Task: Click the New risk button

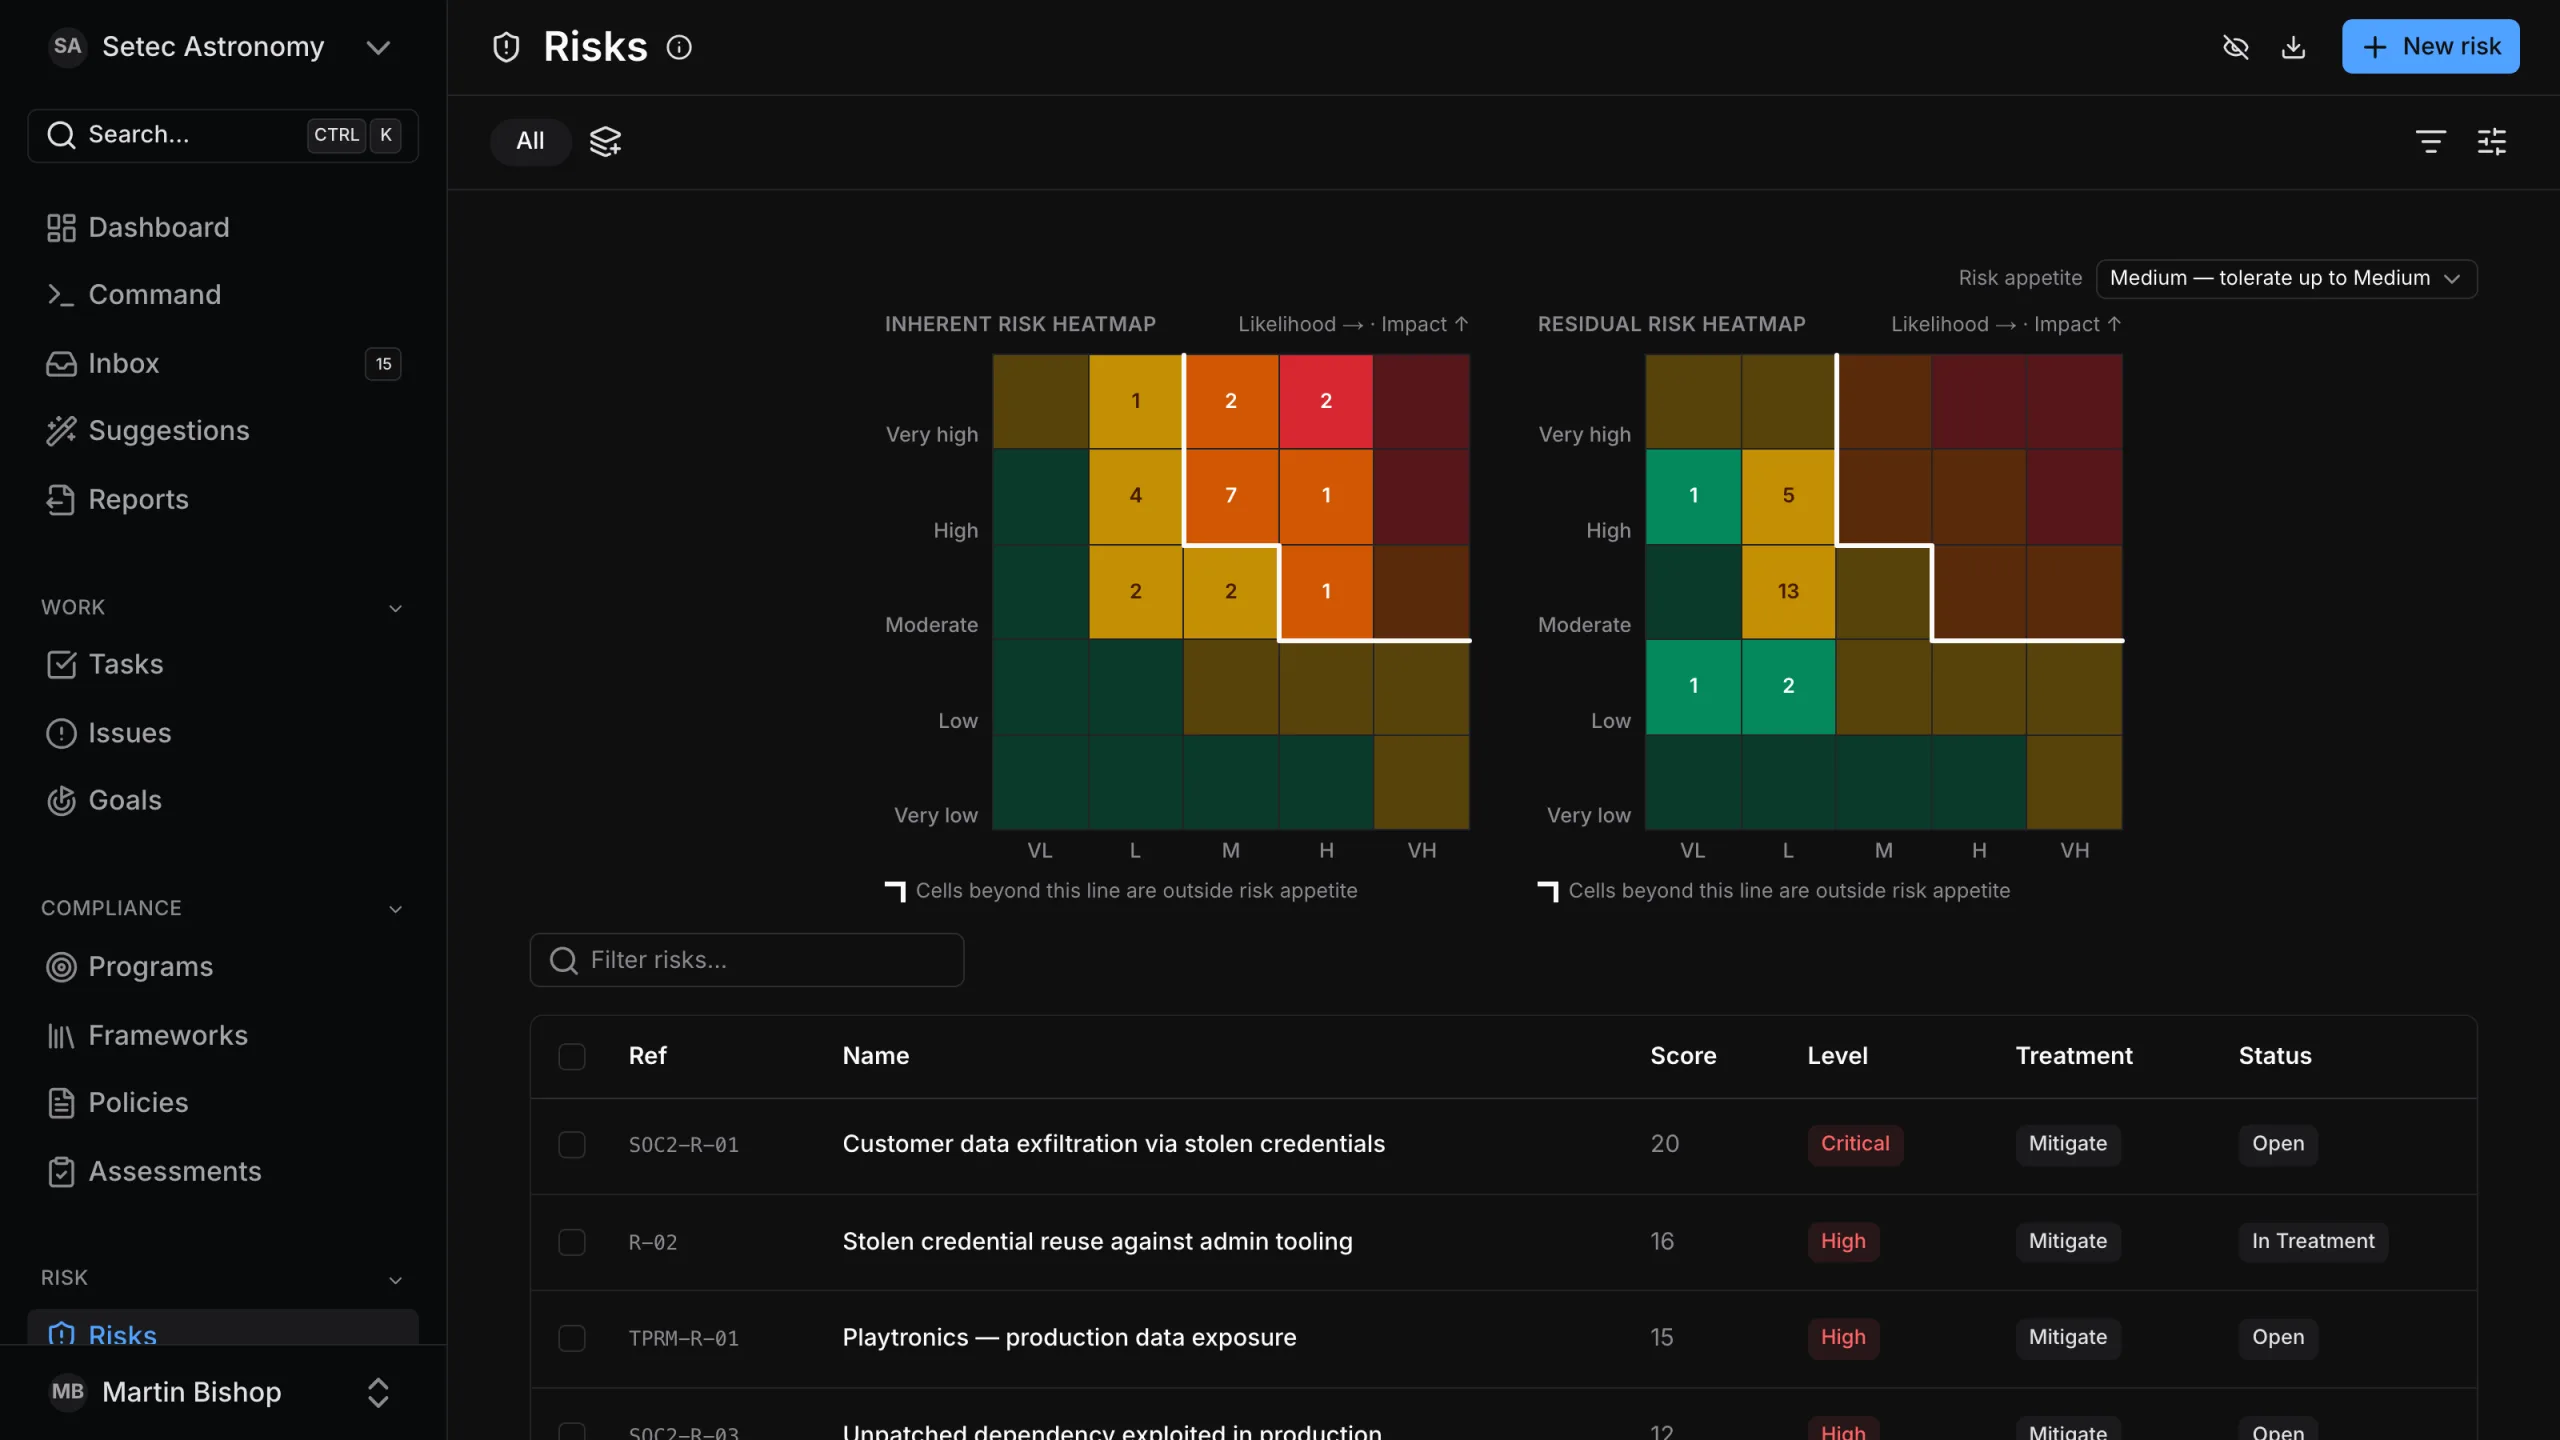Action: point(2430,47)
